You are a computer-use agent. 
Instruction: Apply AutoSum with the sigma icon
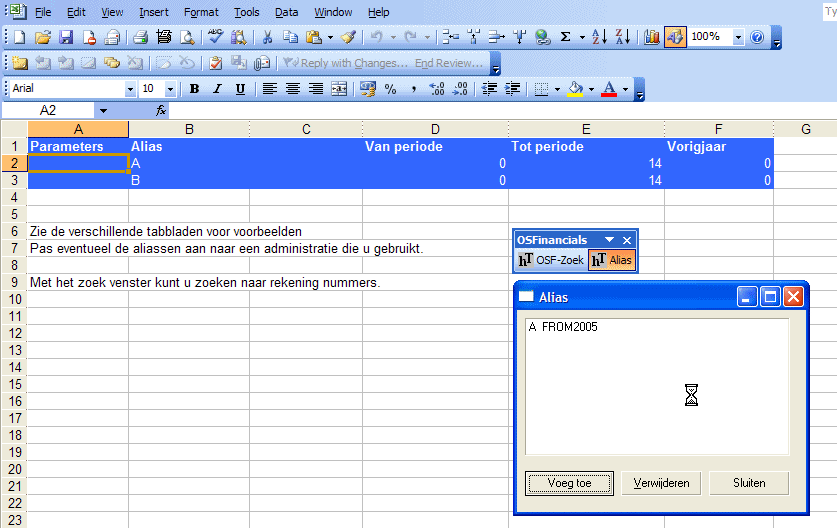click(565, 37)
